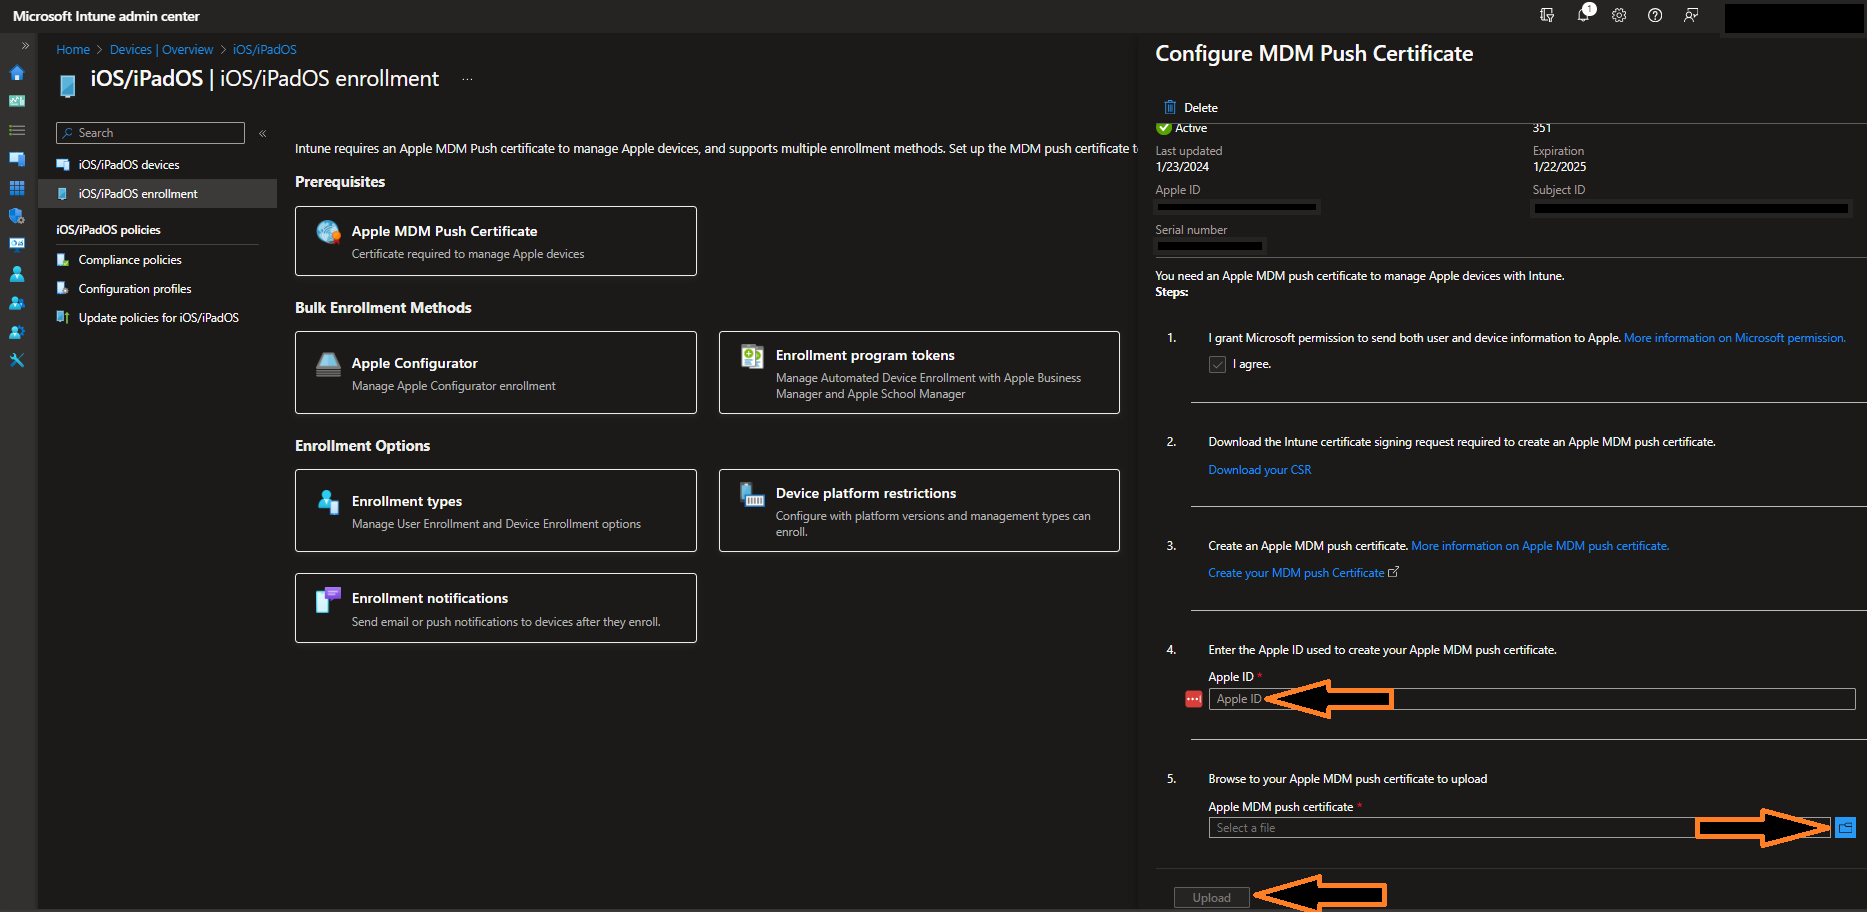Click the Download your CSR link
Viewport: 1867px width, 912px height.
(1259, 469)
